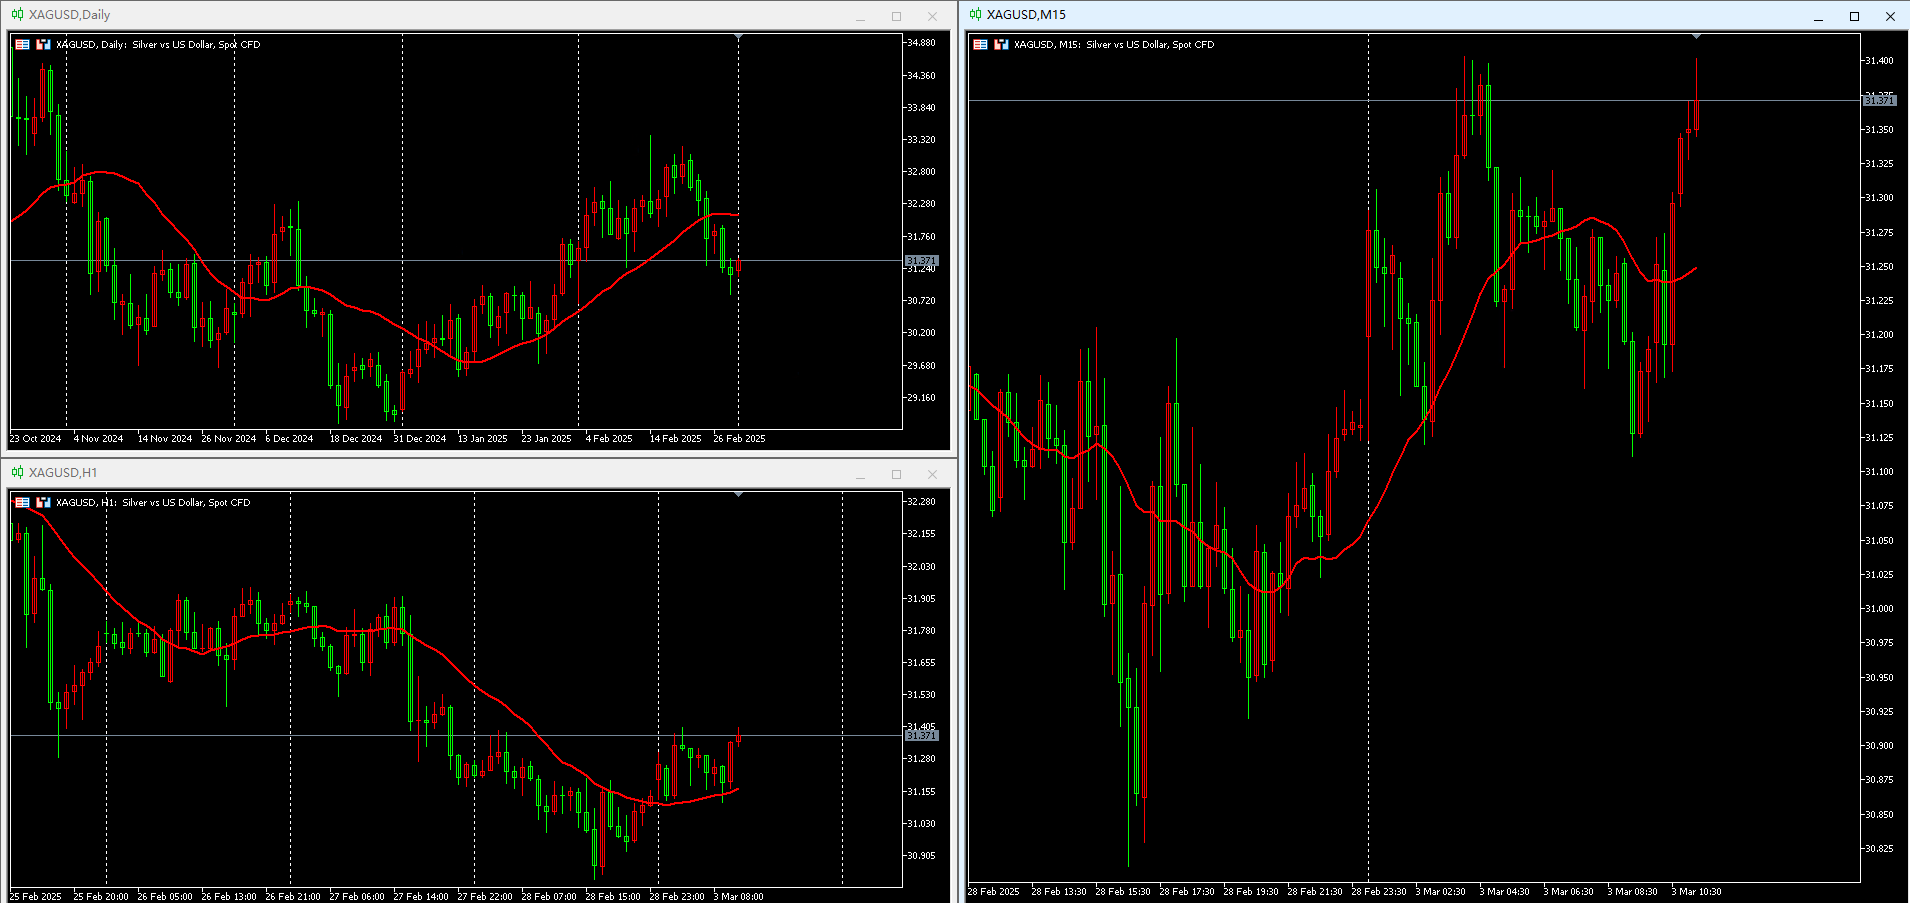This screenshot has height=903, width=1910.
Task: Toggle One Click Trading panel on Daily chart
Action: coord(22,44)
